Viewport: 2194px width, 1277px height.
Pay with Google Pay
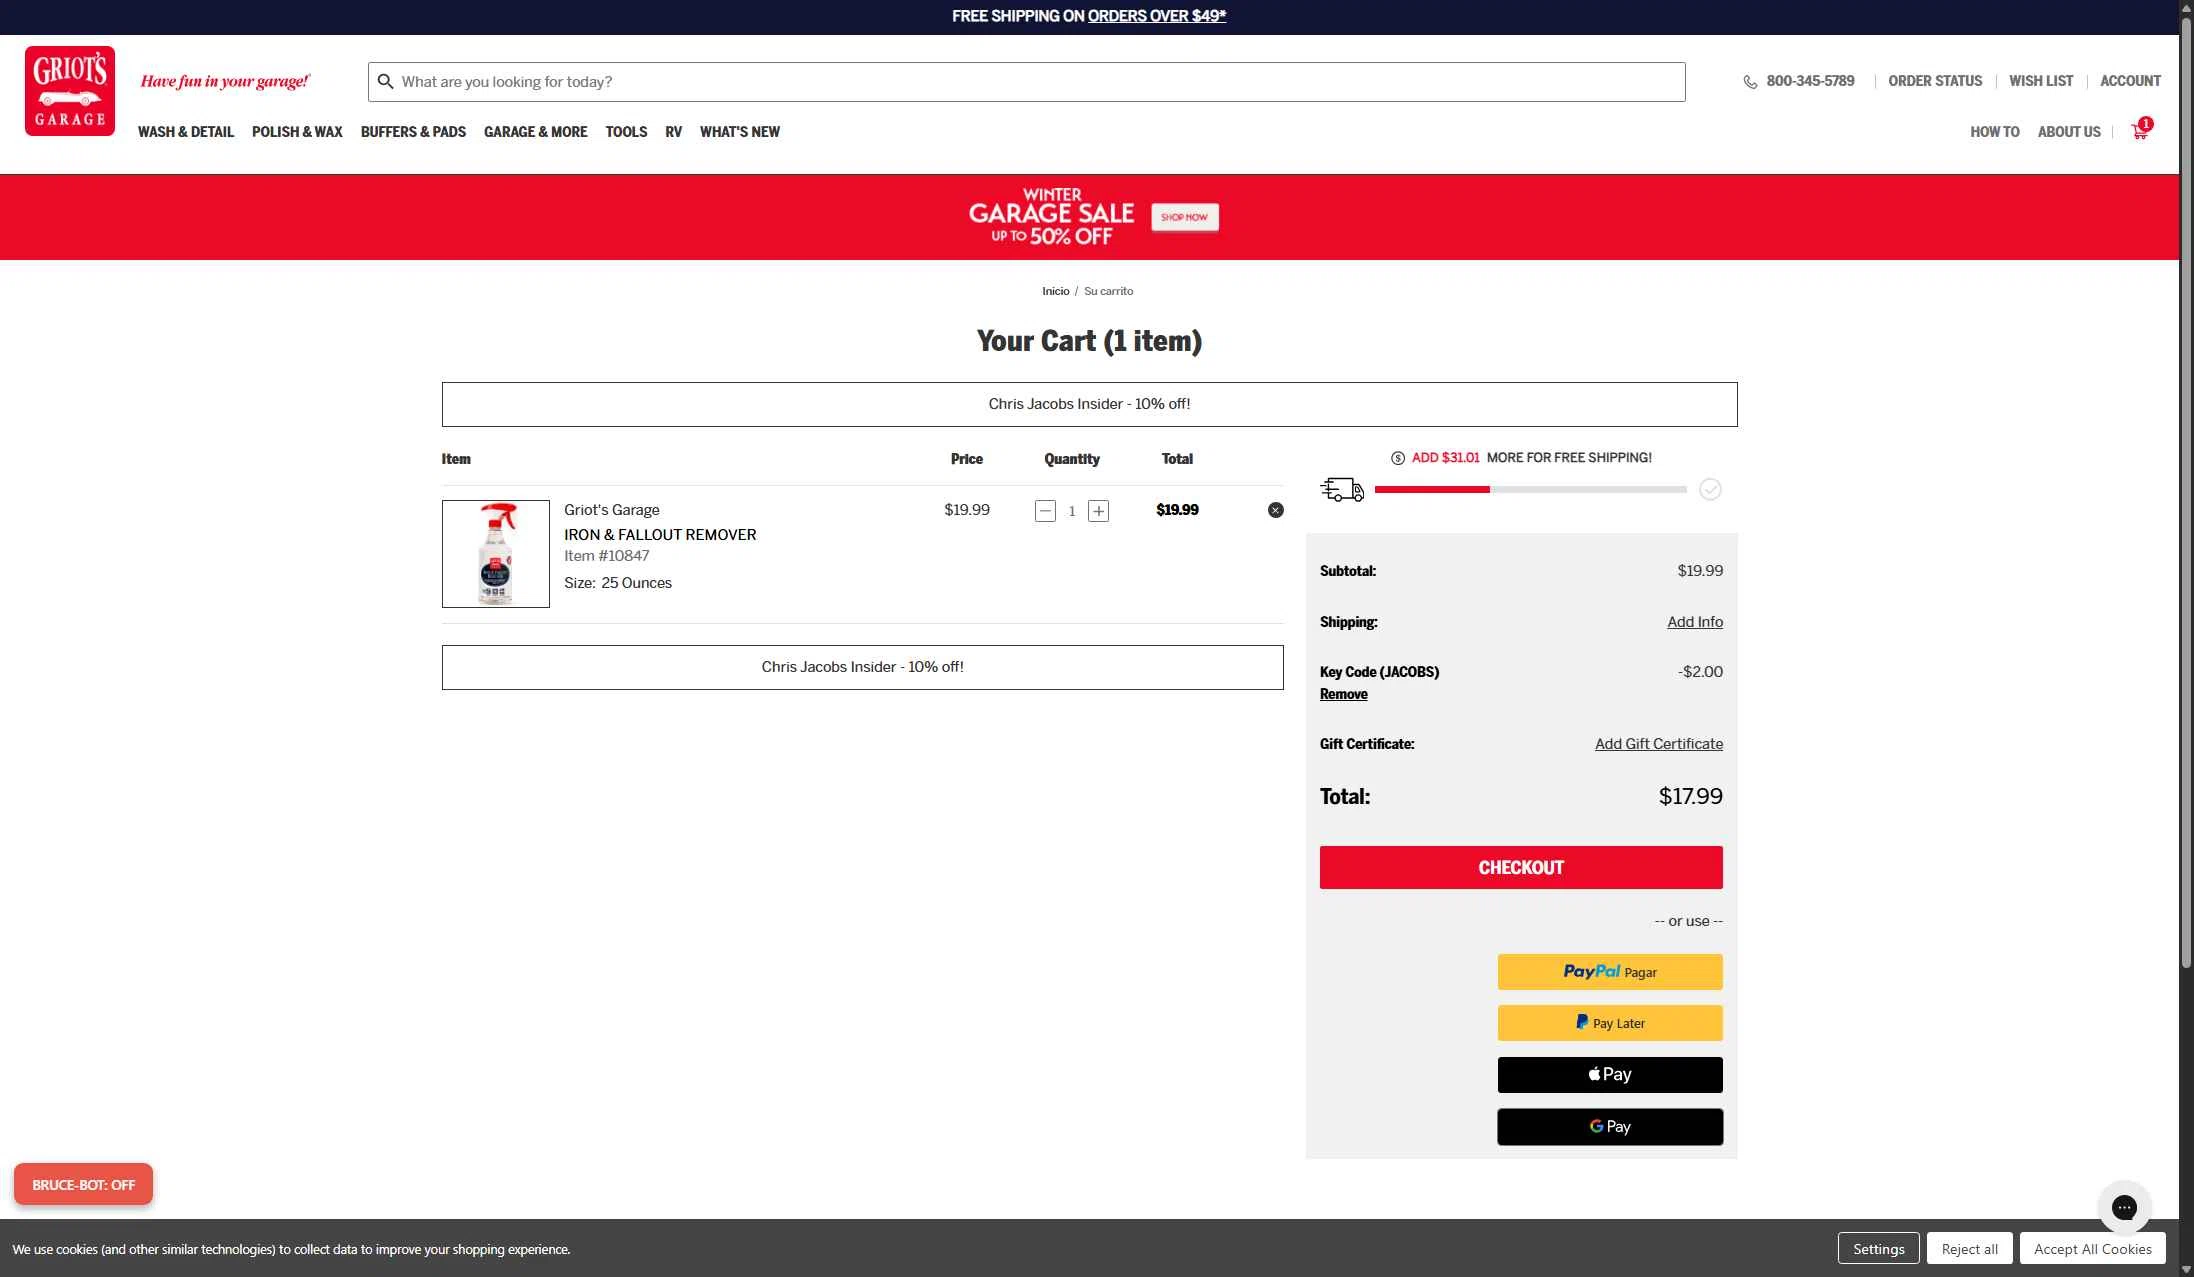[x=1609, y=1126]
